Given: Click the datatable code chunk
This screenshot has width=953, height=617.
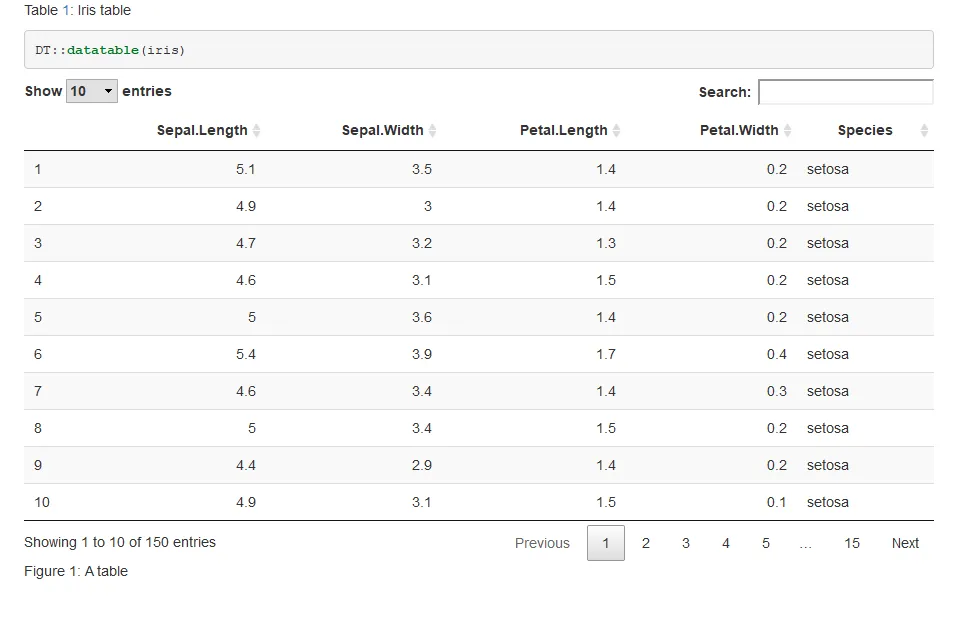Looking at the screenshot, I should click(478, 50).
